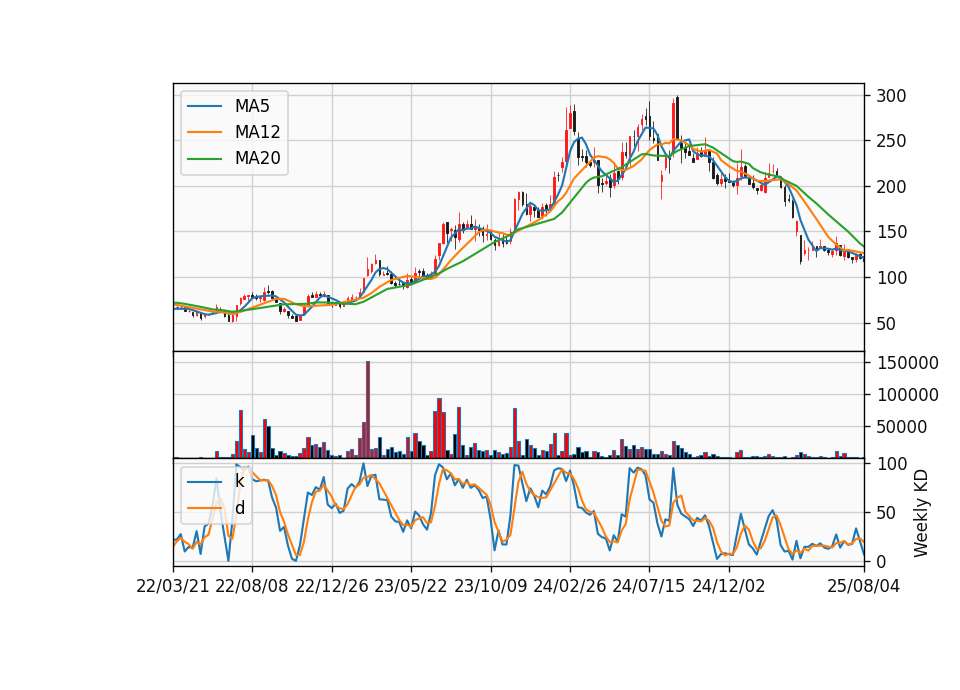This screenshot has height=690, width=960.
Task: Click the d legend label in KD panel
Action: coord(240,508)
